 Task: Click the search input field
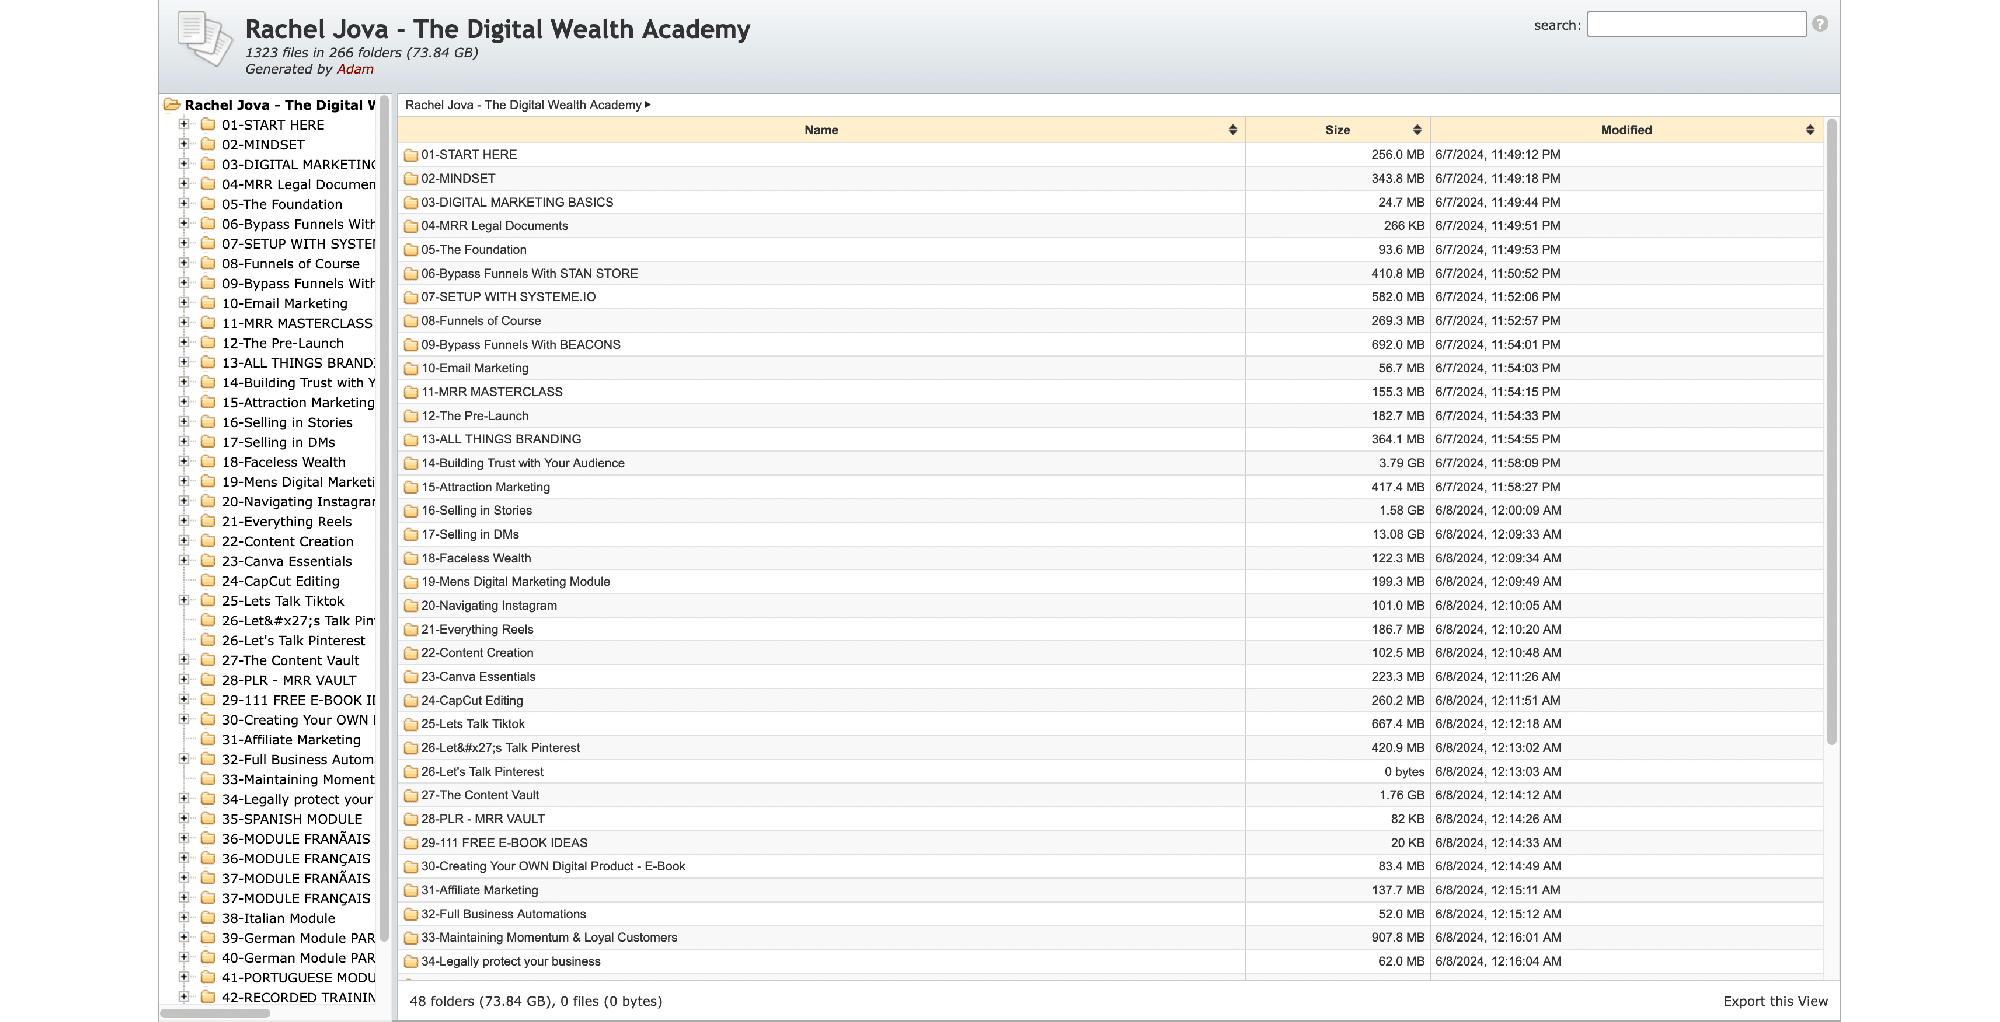click(x=1696, y=24)
